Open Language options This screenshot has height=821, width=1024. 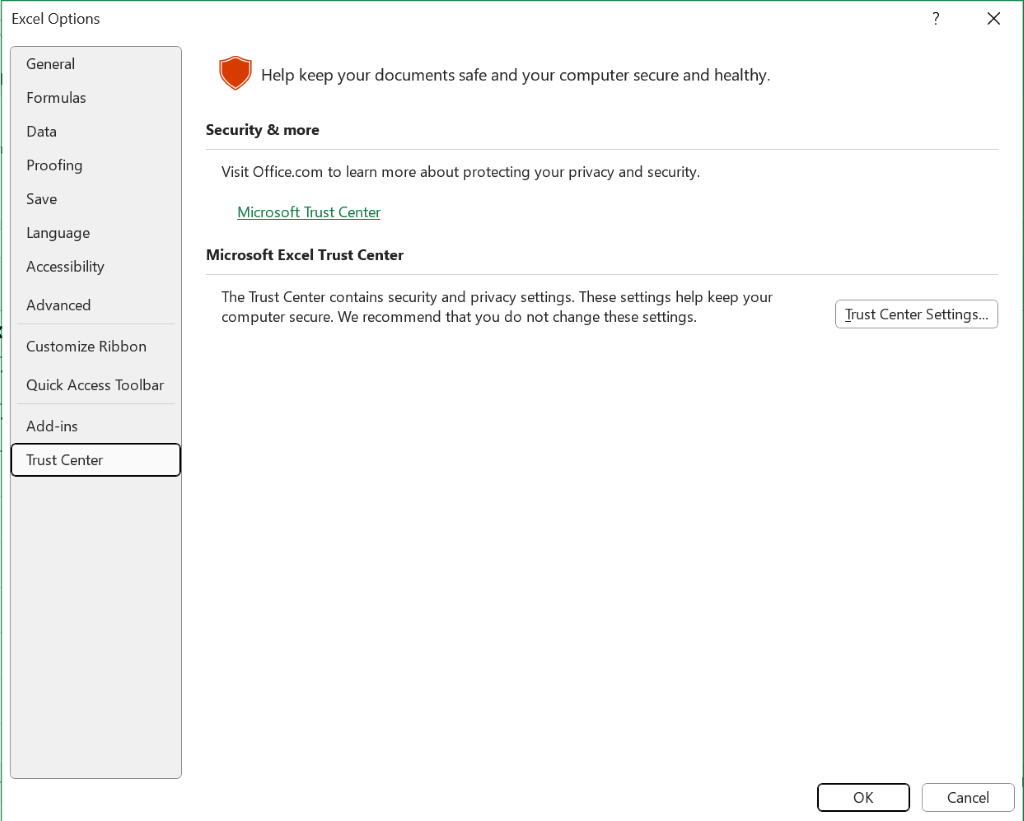click(95, 233)
